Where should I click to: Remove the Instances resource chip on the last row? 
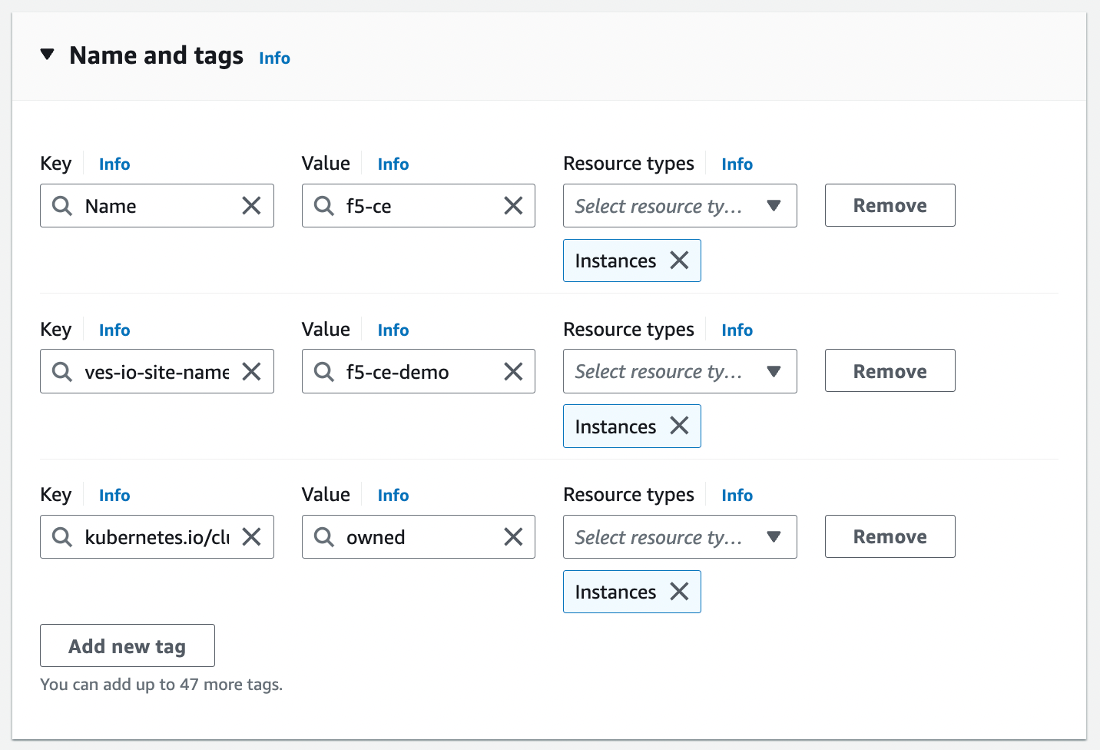tap(679, 591)
